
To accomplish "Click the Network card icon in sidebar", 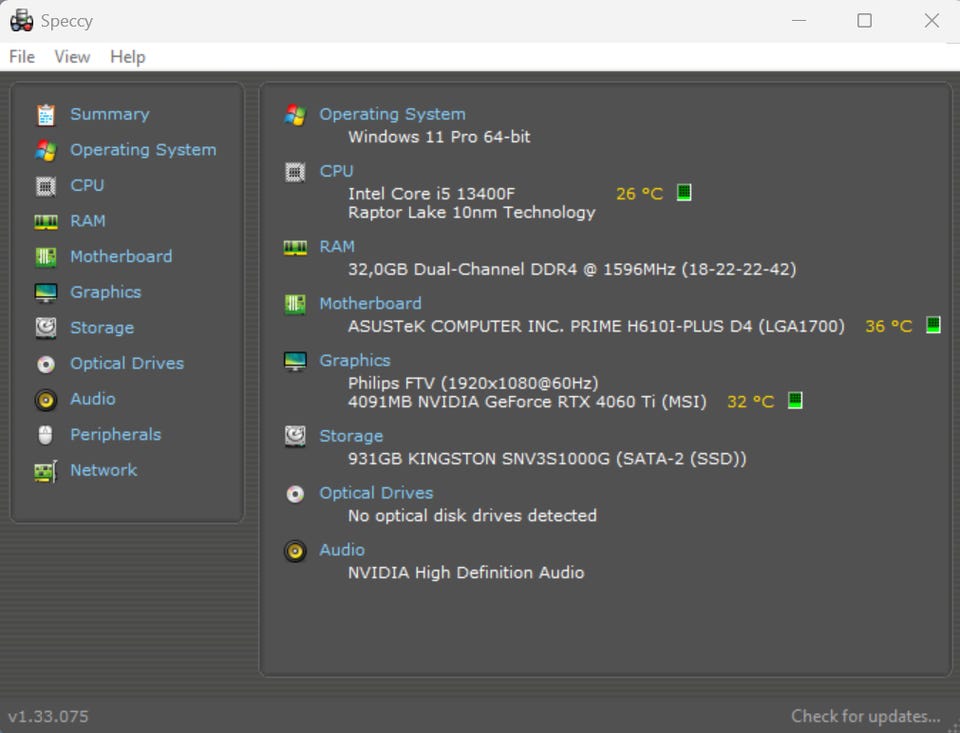I will point(46,471).
